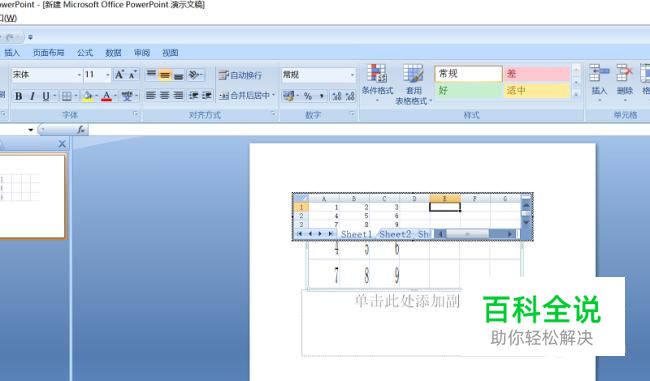The height and width of the screenshot is (381, 650).
Task: Align text right
Action: (178, 95)
